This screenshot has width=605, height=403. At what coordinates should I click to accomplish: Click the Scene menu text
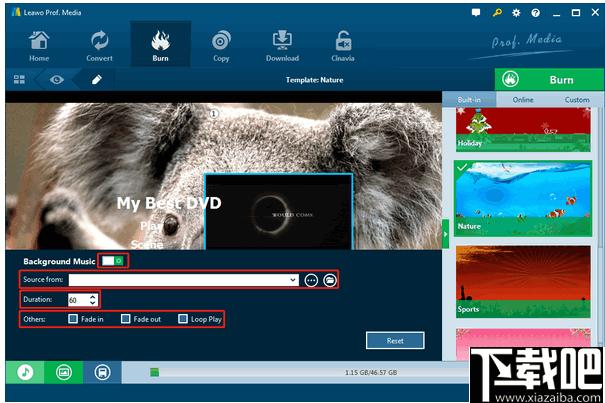[147, 244]
